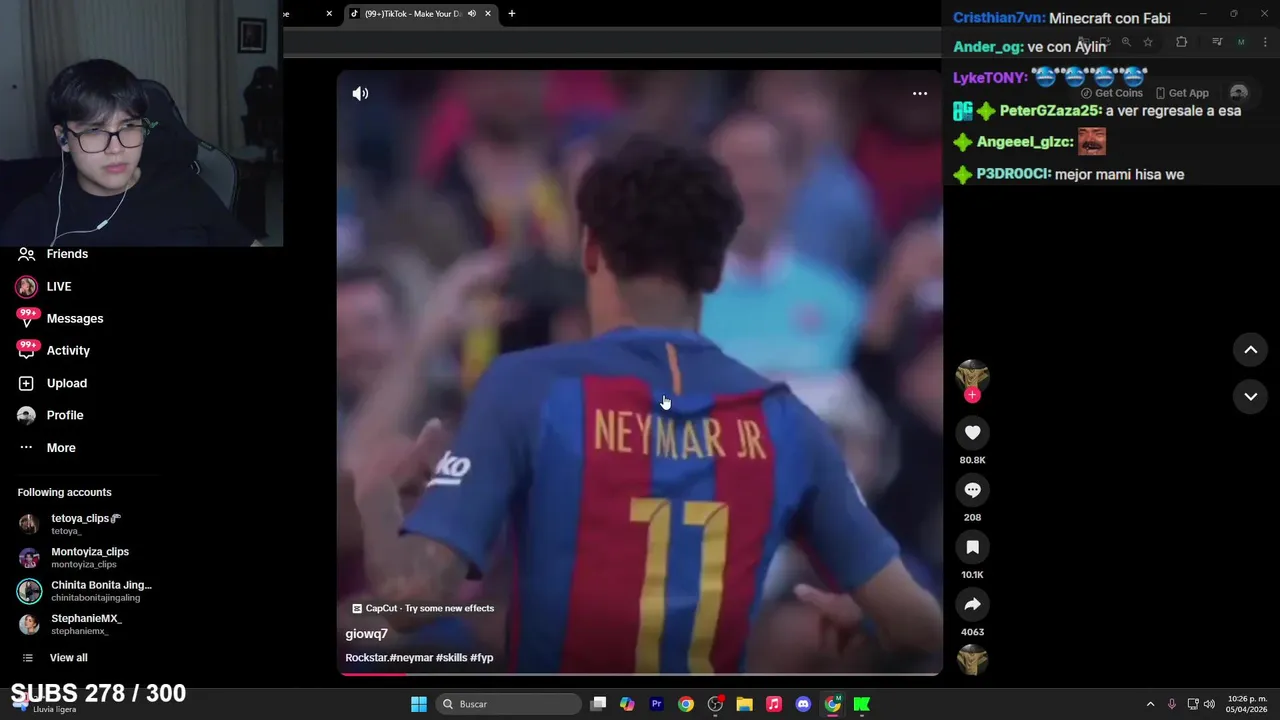Open a new browser tab with plus
The height and width of the screenshot is (720, 1280).
point(512,14)
